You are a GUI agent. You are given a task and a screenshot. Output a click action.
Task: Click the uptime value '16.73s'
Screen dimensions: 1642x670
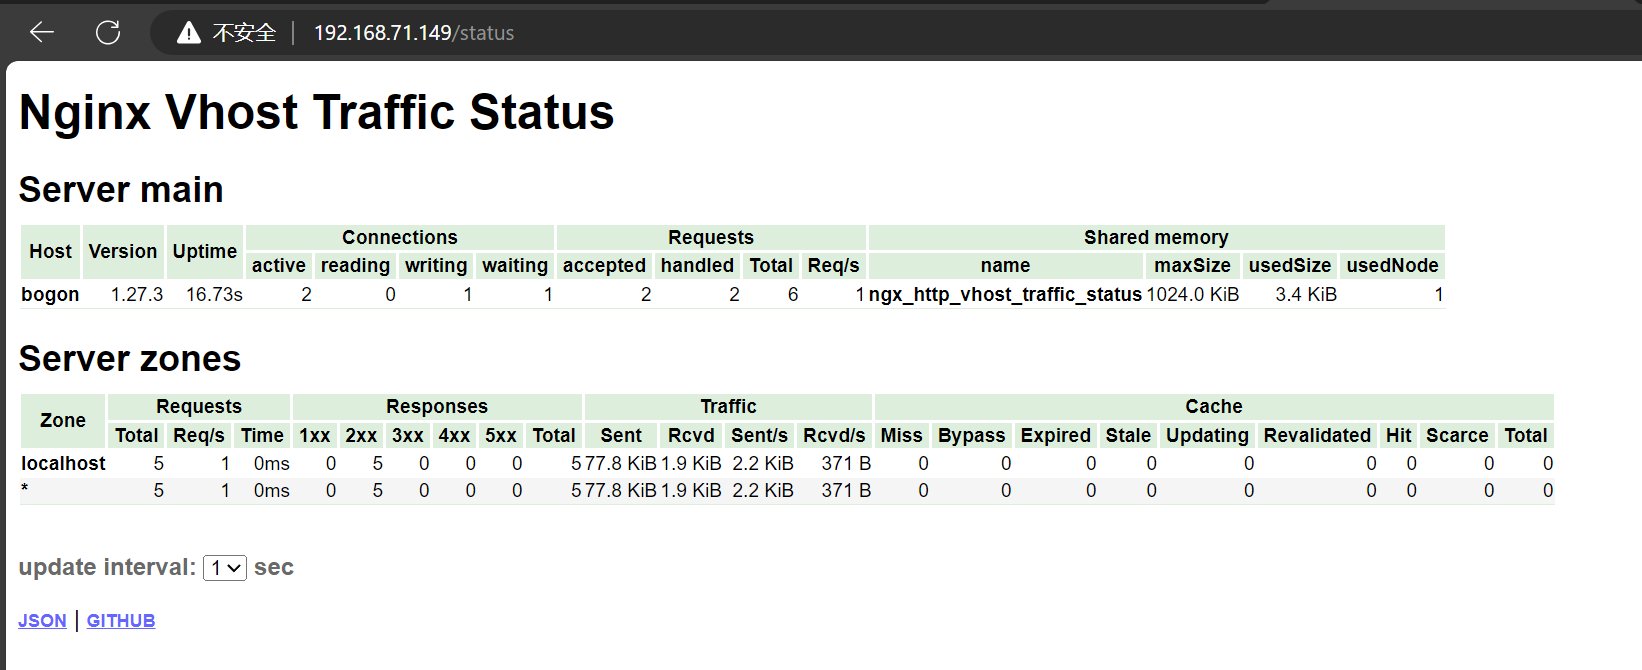point(214,294)
